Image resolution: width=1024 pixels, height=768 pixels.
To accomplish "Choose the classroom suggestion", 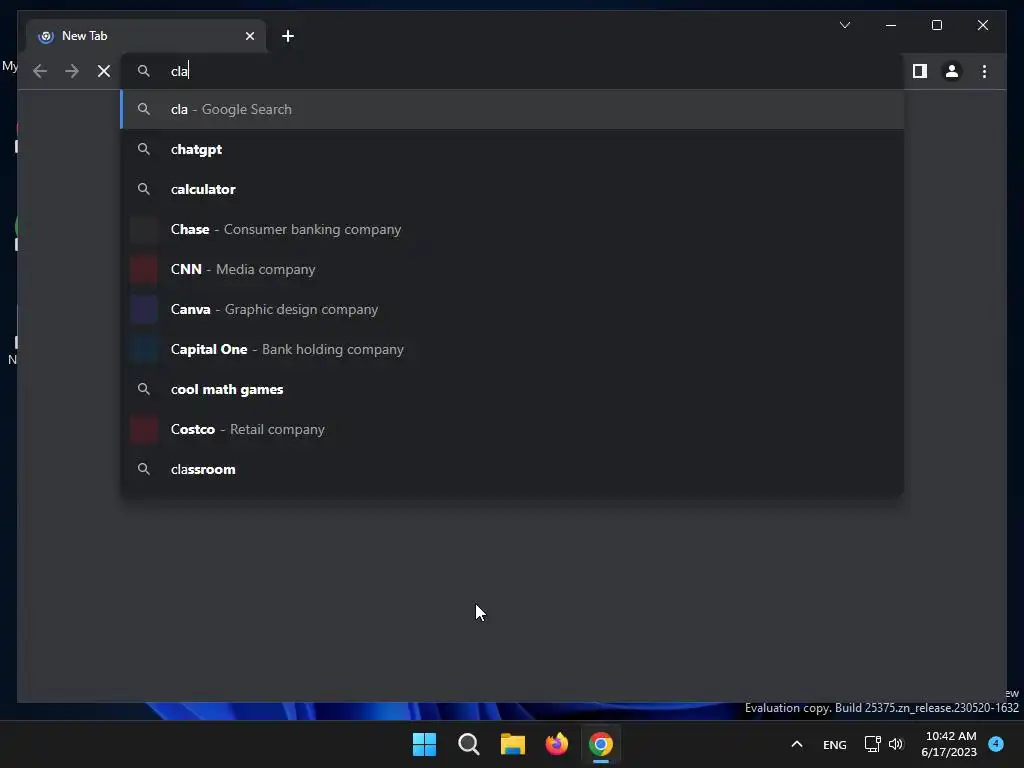I will [x=512, y=470].
